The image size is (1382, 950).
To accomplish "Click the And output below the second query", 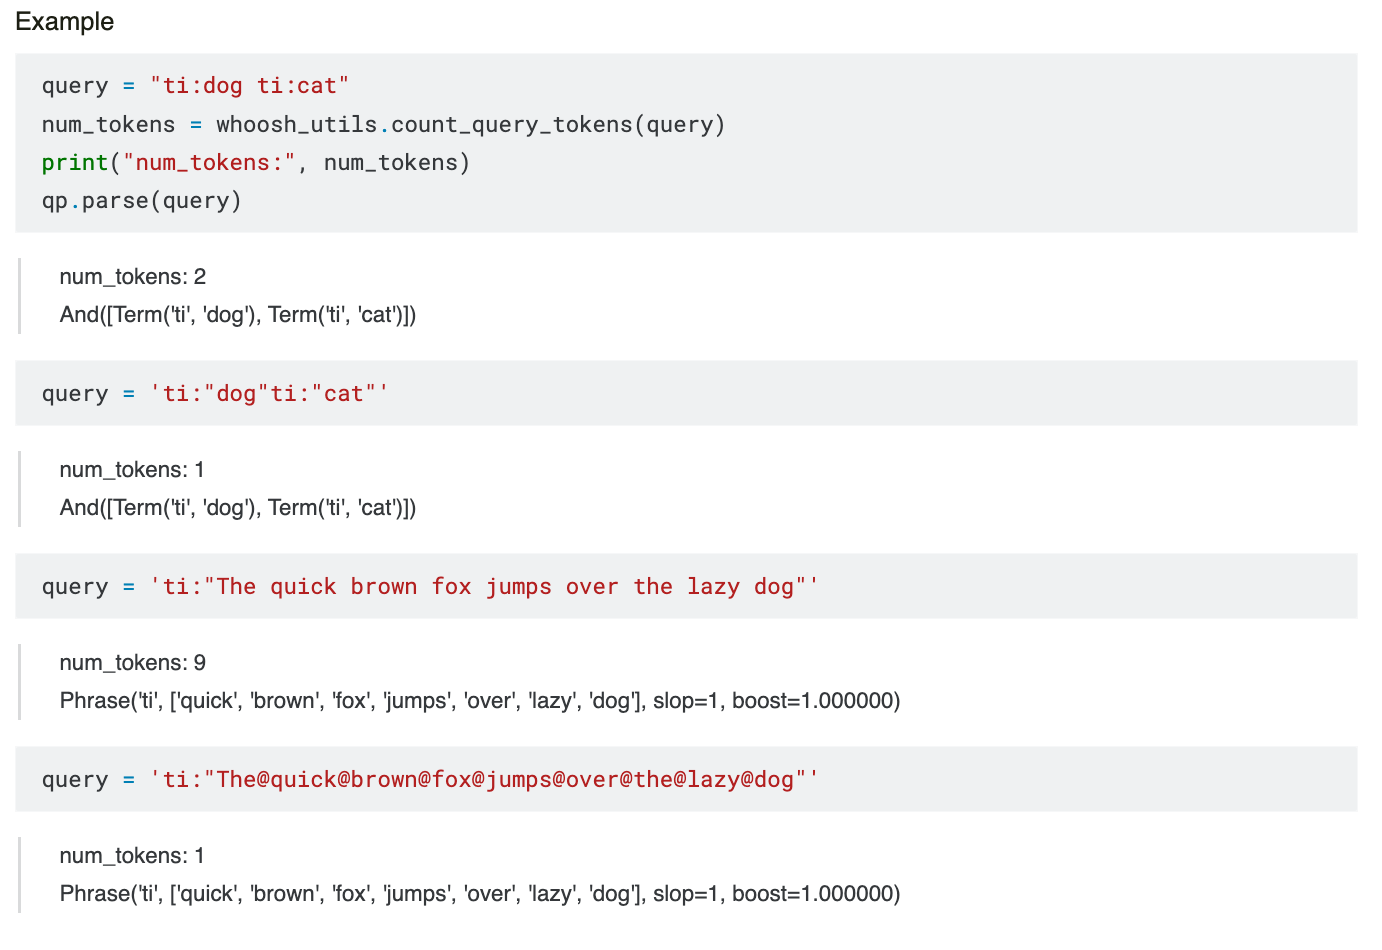I will tap(237, 508).
